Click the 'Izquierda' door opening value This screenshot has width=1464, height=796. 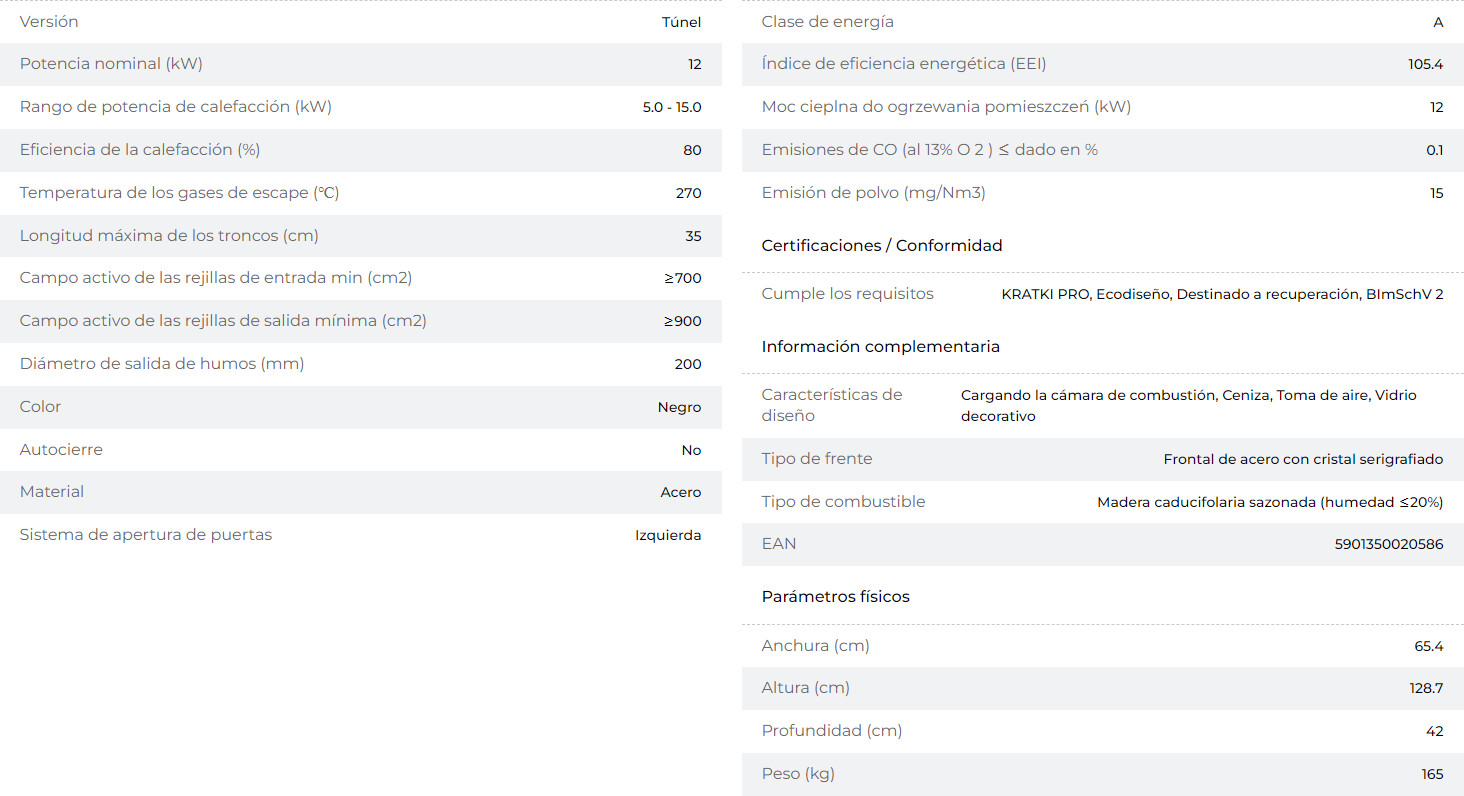668,535
